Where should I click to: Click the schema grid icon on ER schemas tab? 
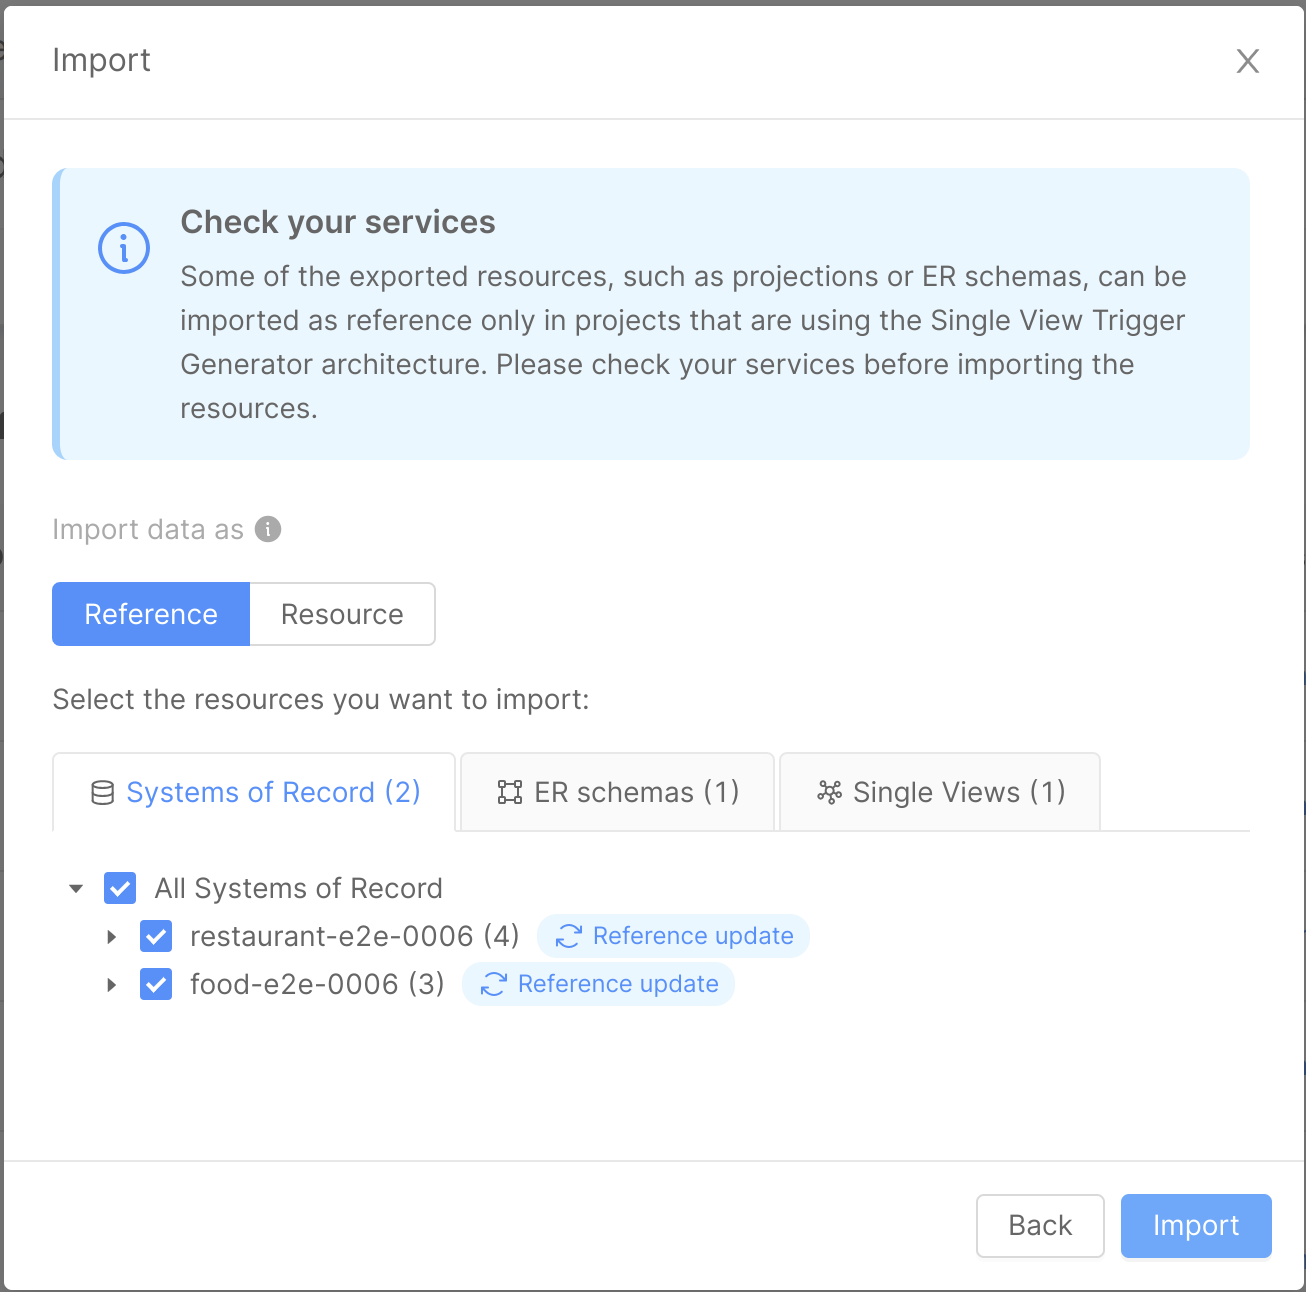tap(510, 791)
